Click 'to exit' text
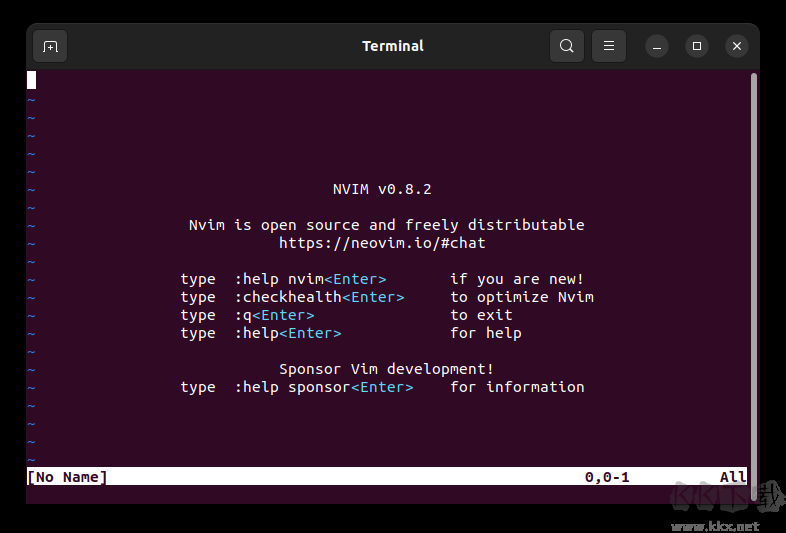The width and height of the screenshot is (786, 533). click(x=481, y=315)
